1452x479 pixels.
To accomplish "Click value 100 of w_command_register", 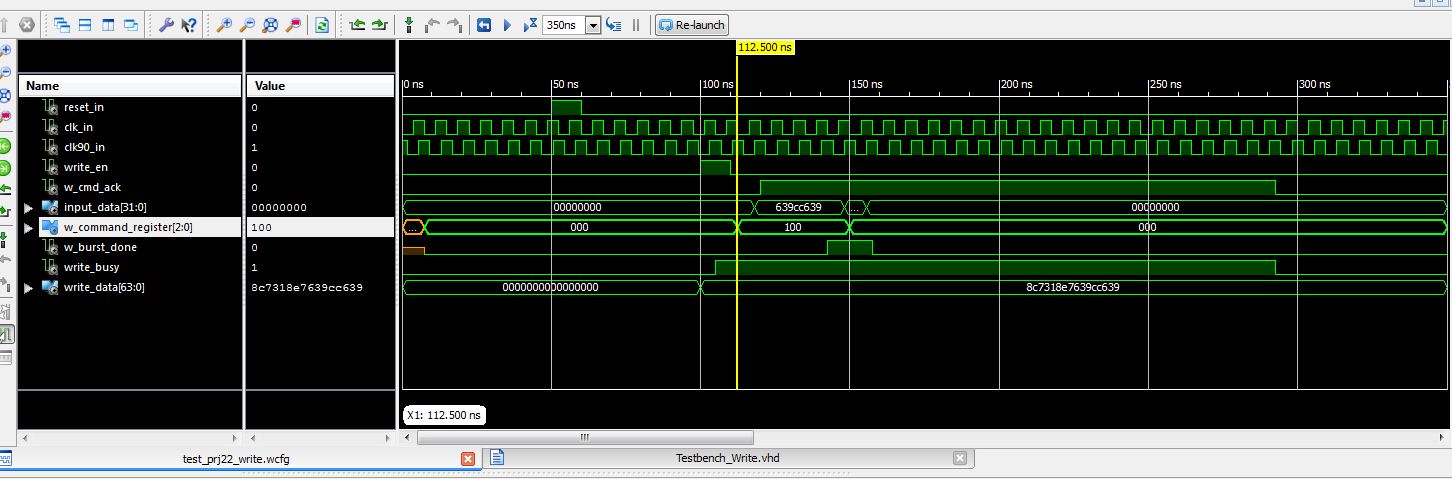I will [261, 227].
